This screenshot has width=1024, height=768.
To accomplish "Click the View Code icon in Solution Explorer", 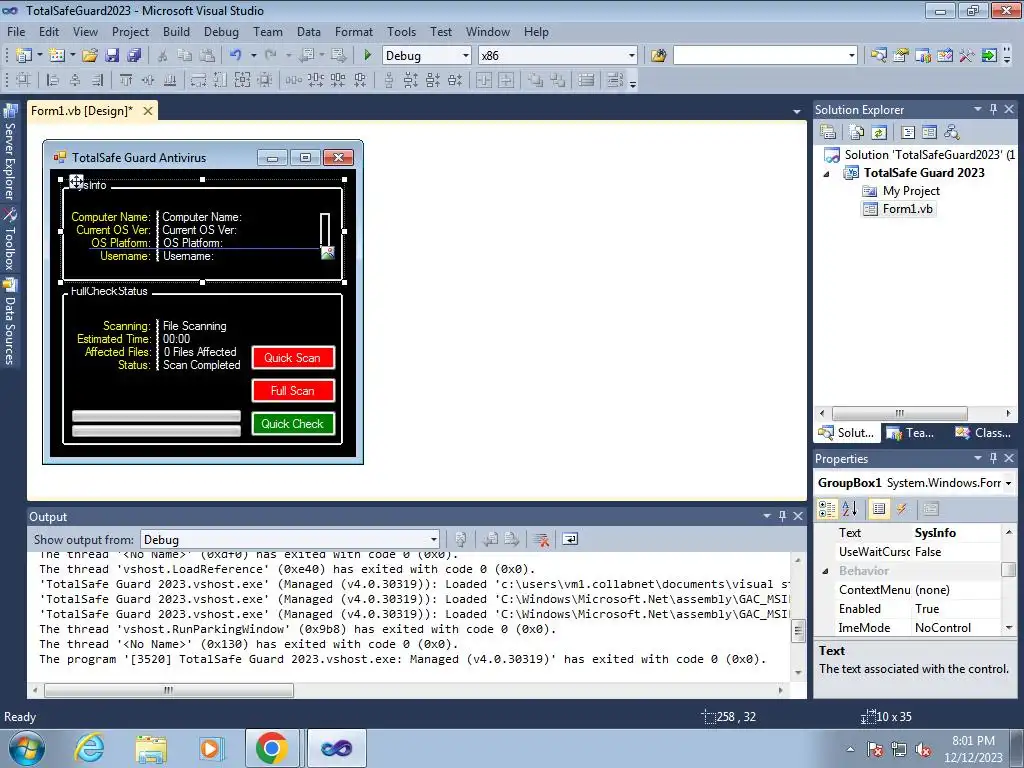I will click(x=908, y=132).
